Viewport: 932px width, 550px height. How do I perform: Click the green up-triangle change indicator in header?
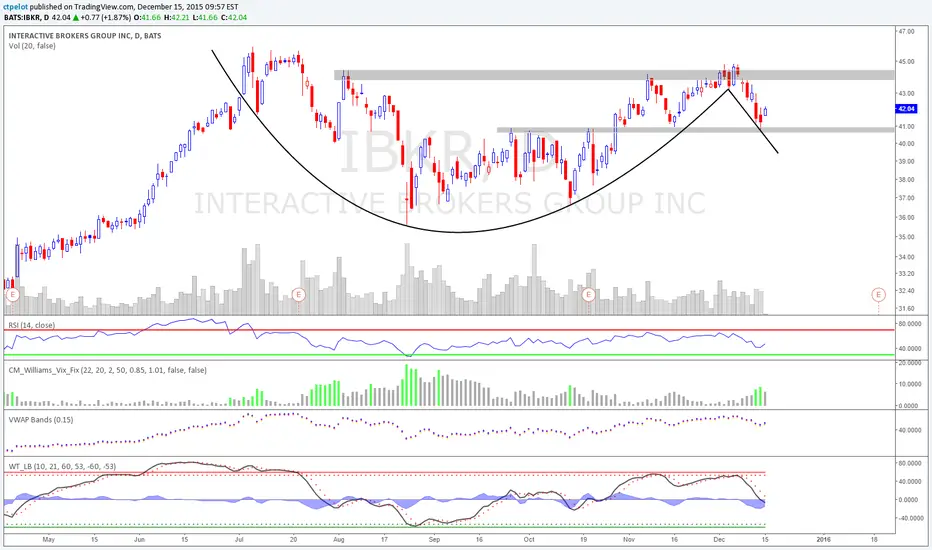[77, 17]
